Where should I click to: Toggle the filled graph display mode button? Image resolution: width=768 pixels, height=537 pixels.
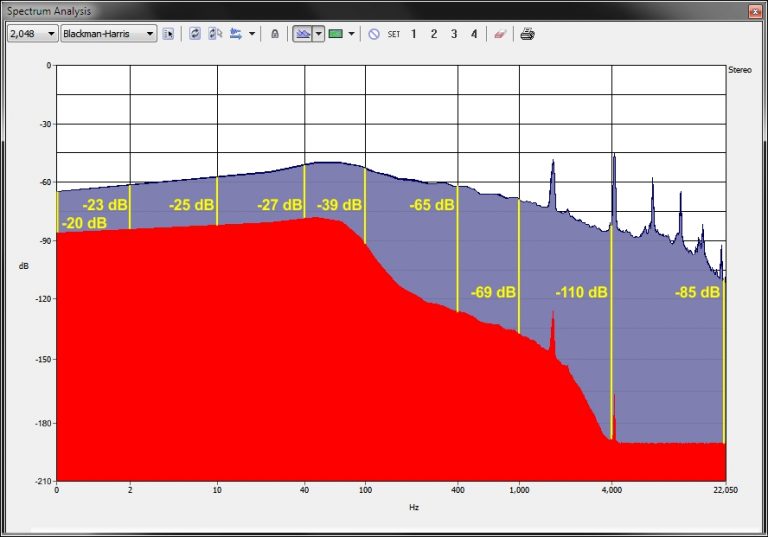[303, 34]
